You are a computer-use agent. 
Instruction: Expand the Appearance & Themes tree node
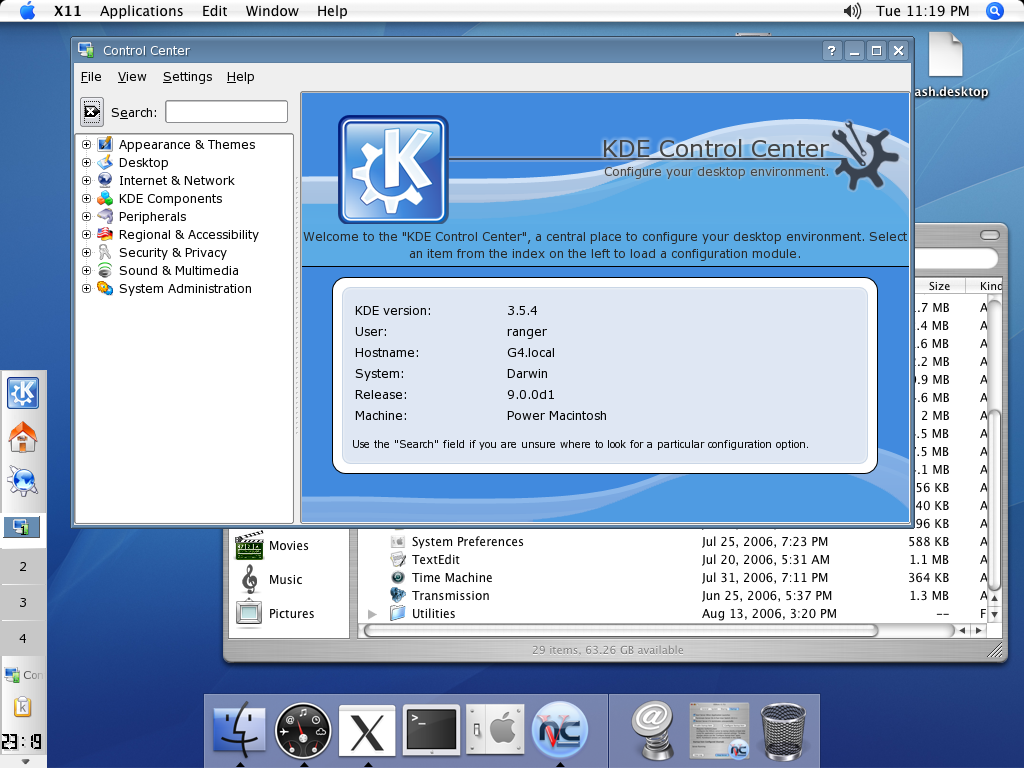(86, 144)
